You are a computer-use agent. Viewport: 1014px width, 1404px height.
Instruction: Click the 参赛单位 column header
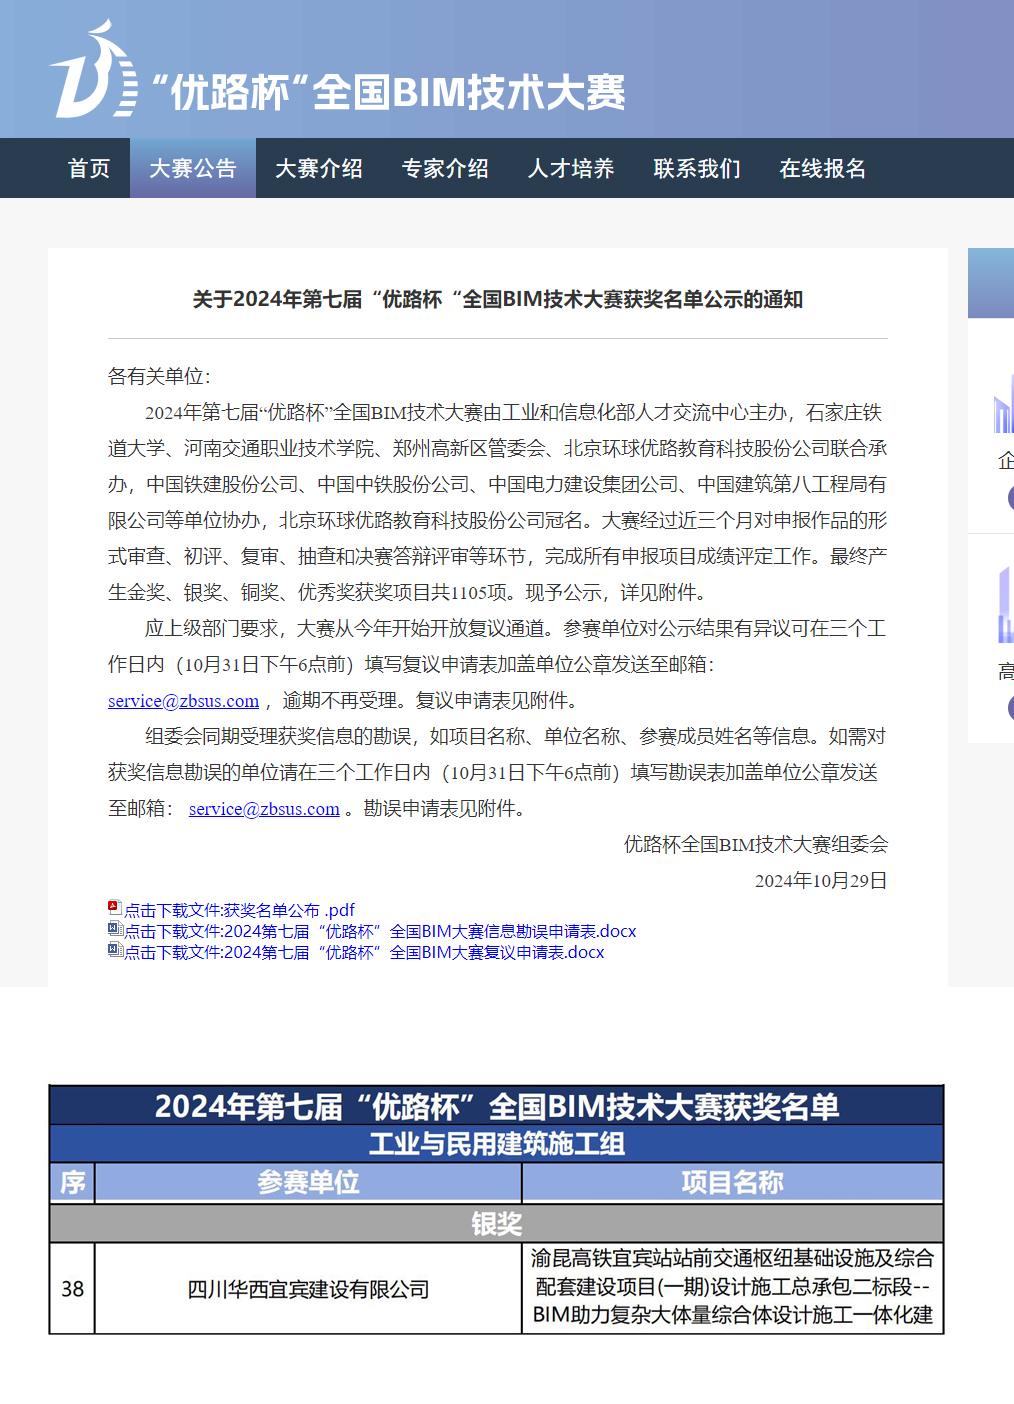click(x=308, y=1182)
